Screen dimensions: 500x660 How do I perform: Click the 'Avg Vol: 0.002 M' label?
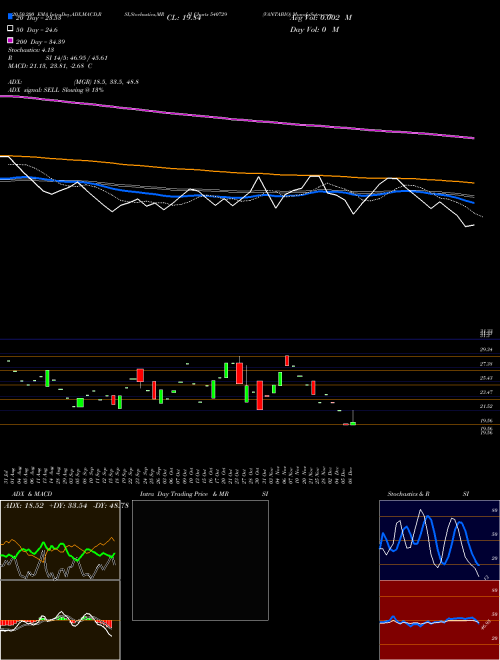[x=321, y=18]
